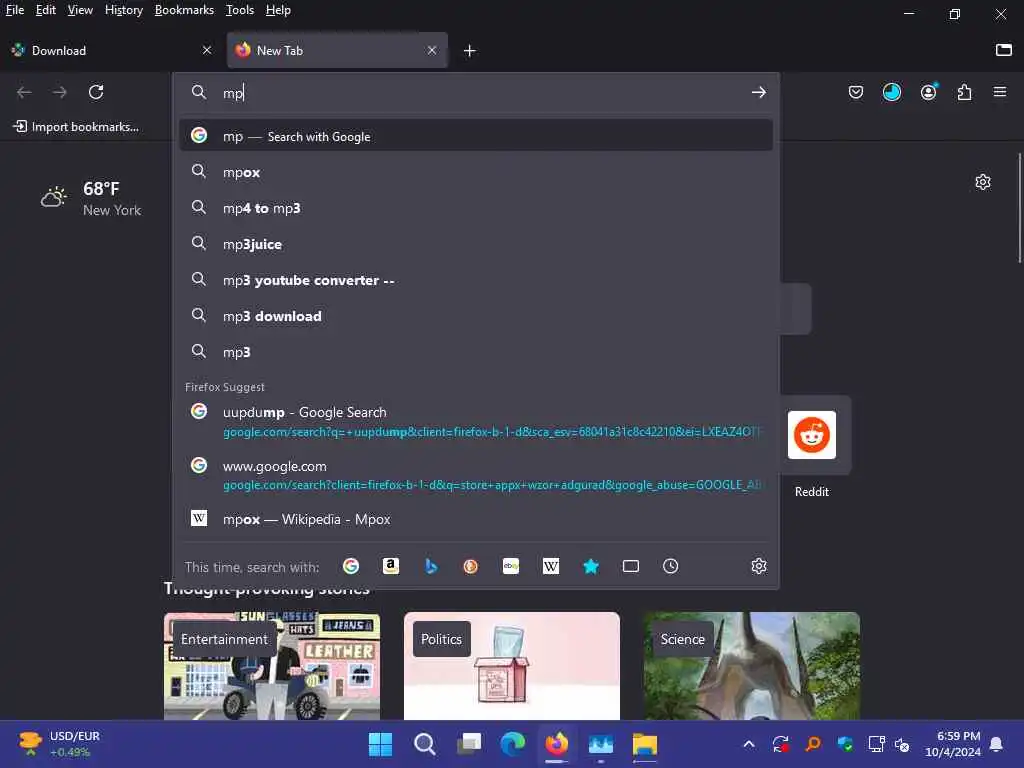Open a new tab with plus
This screenshot has height=768, width=1024.
pyautogui.click(x=470, y=50)
